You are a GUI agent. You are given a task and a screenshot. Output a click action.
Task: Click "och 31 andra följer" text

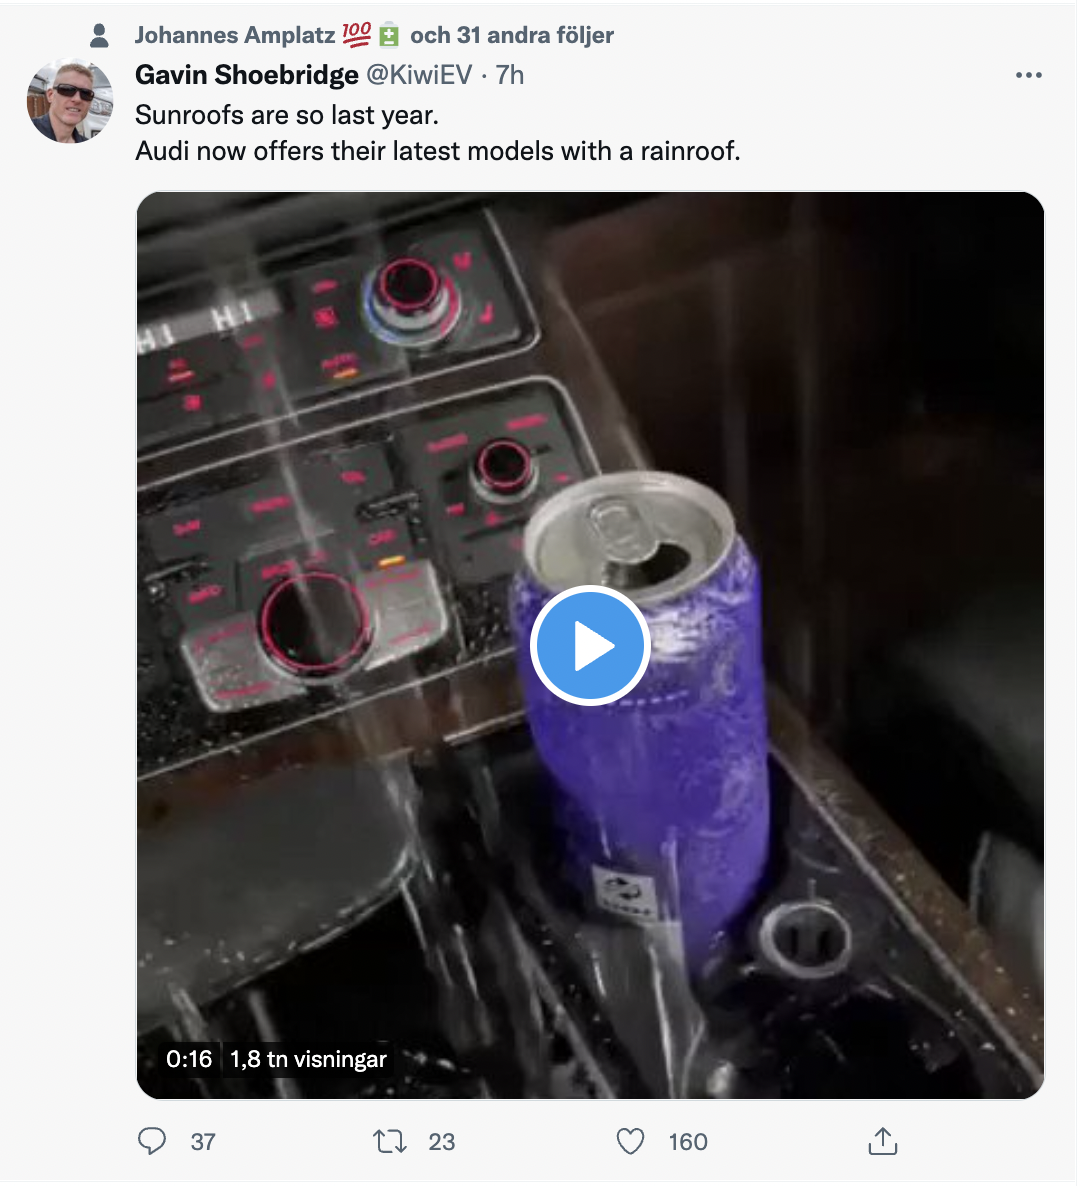512,35
